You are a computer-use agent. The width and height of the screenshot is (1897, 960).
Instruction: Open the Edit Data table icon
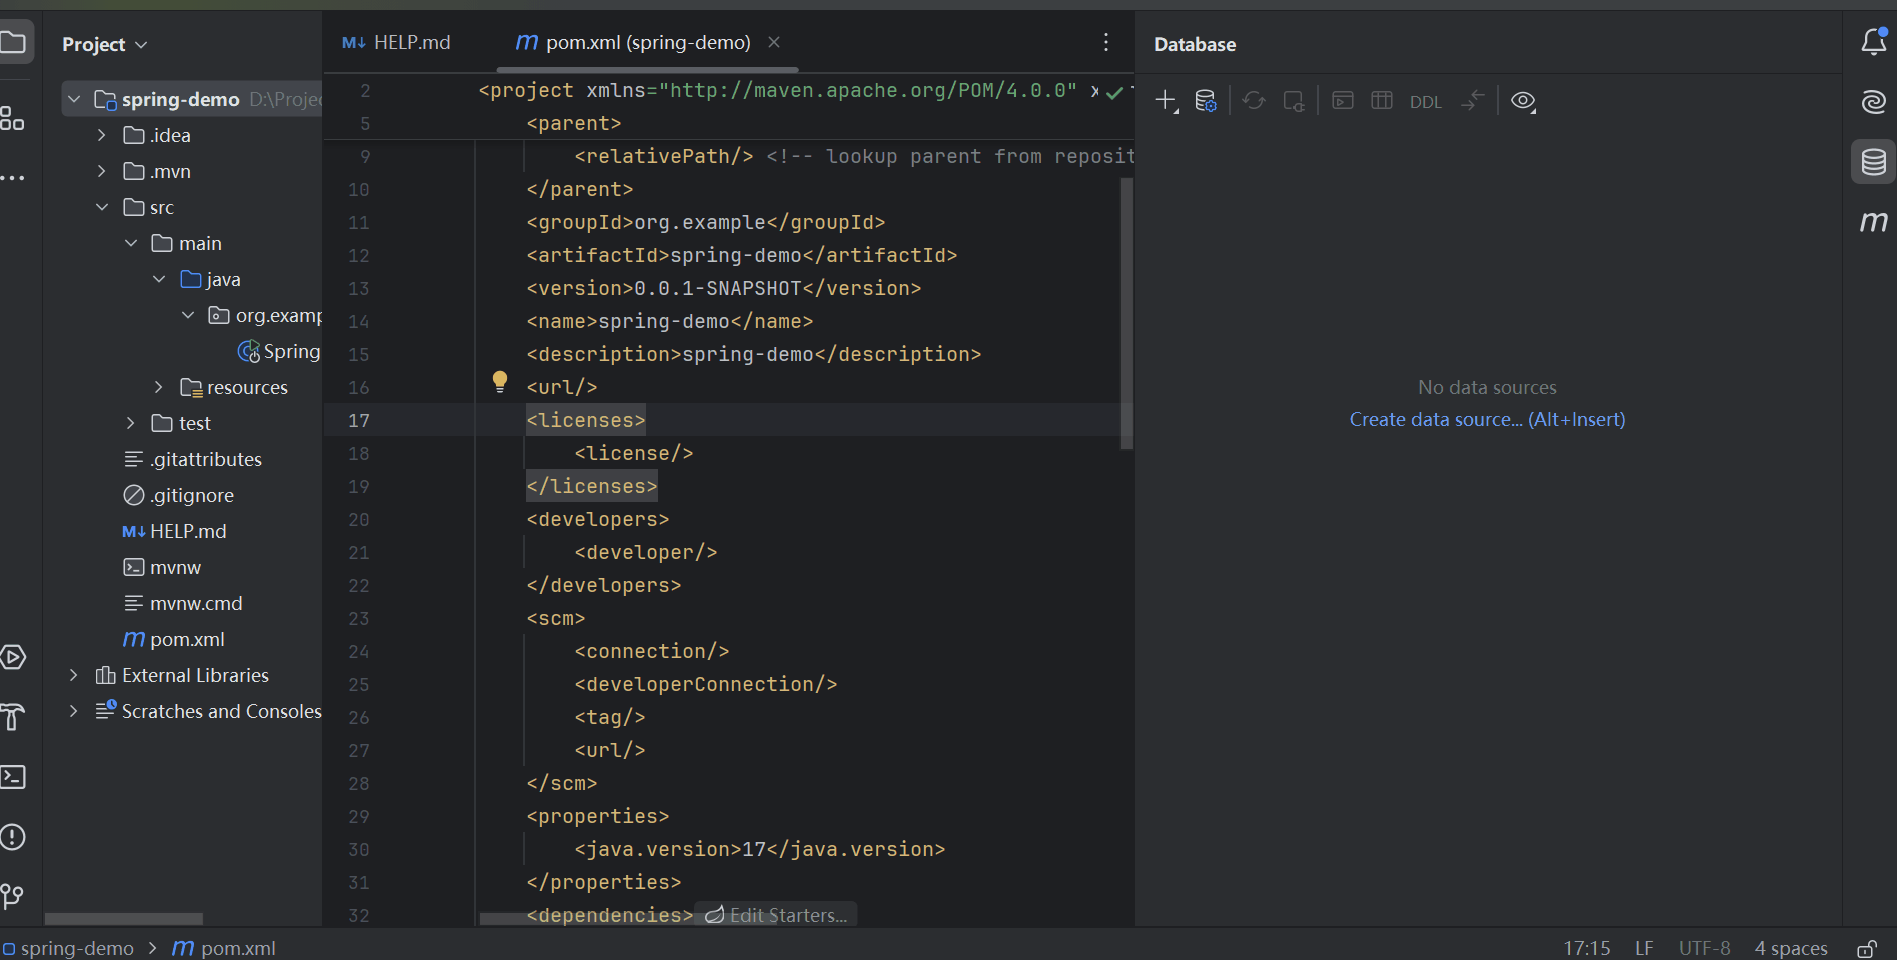tap(1382, 100)
